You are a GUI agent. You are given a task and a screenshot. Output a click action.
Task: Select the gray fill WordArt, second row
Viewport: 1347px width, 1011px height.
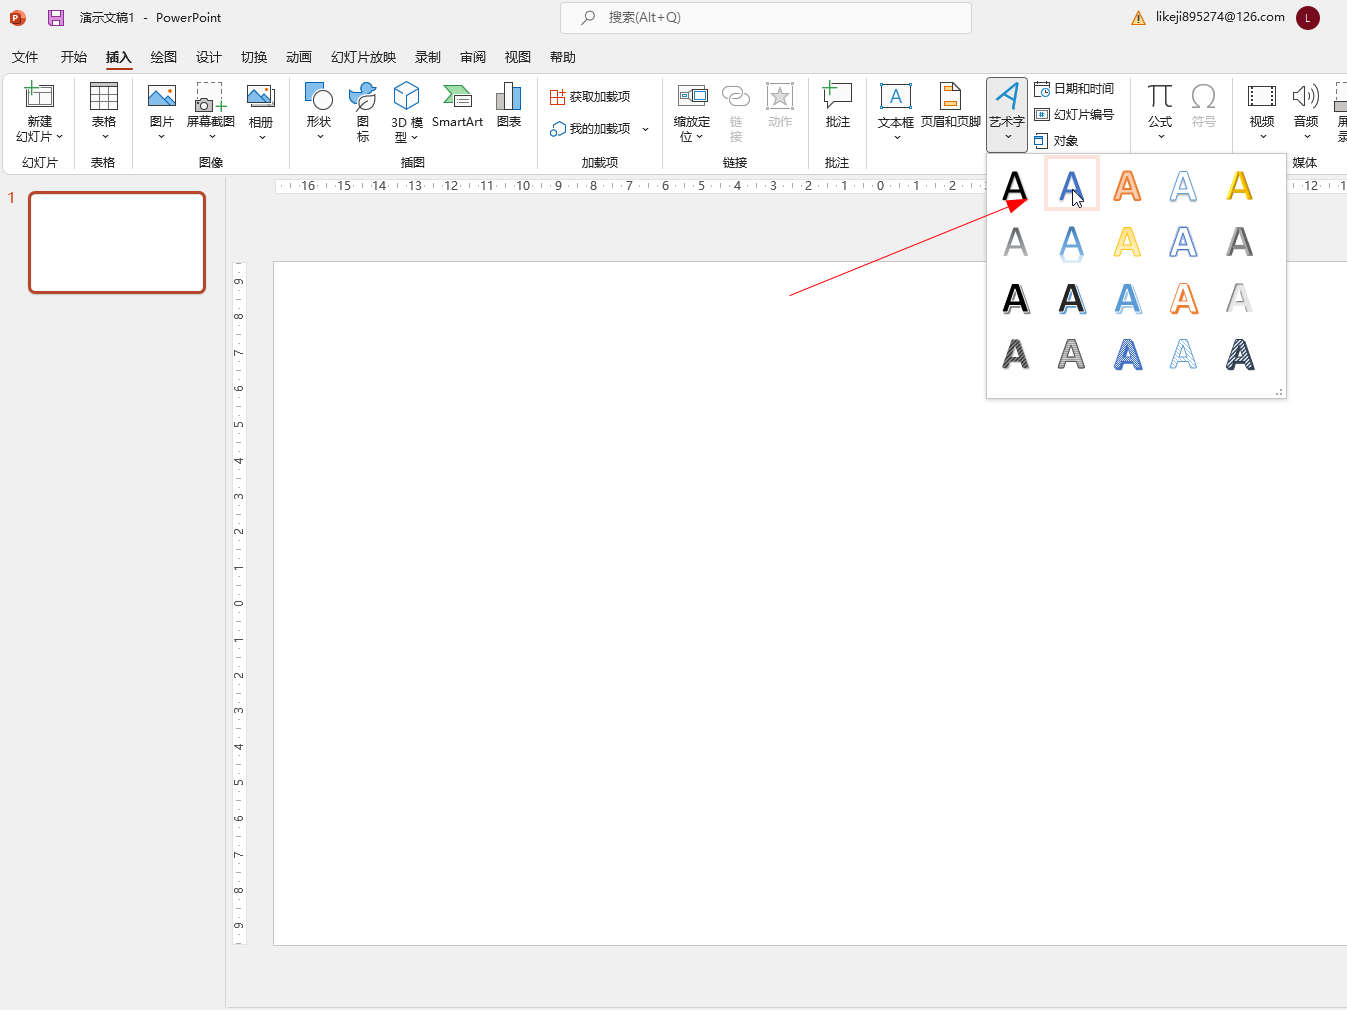(x=1015, y=241)
